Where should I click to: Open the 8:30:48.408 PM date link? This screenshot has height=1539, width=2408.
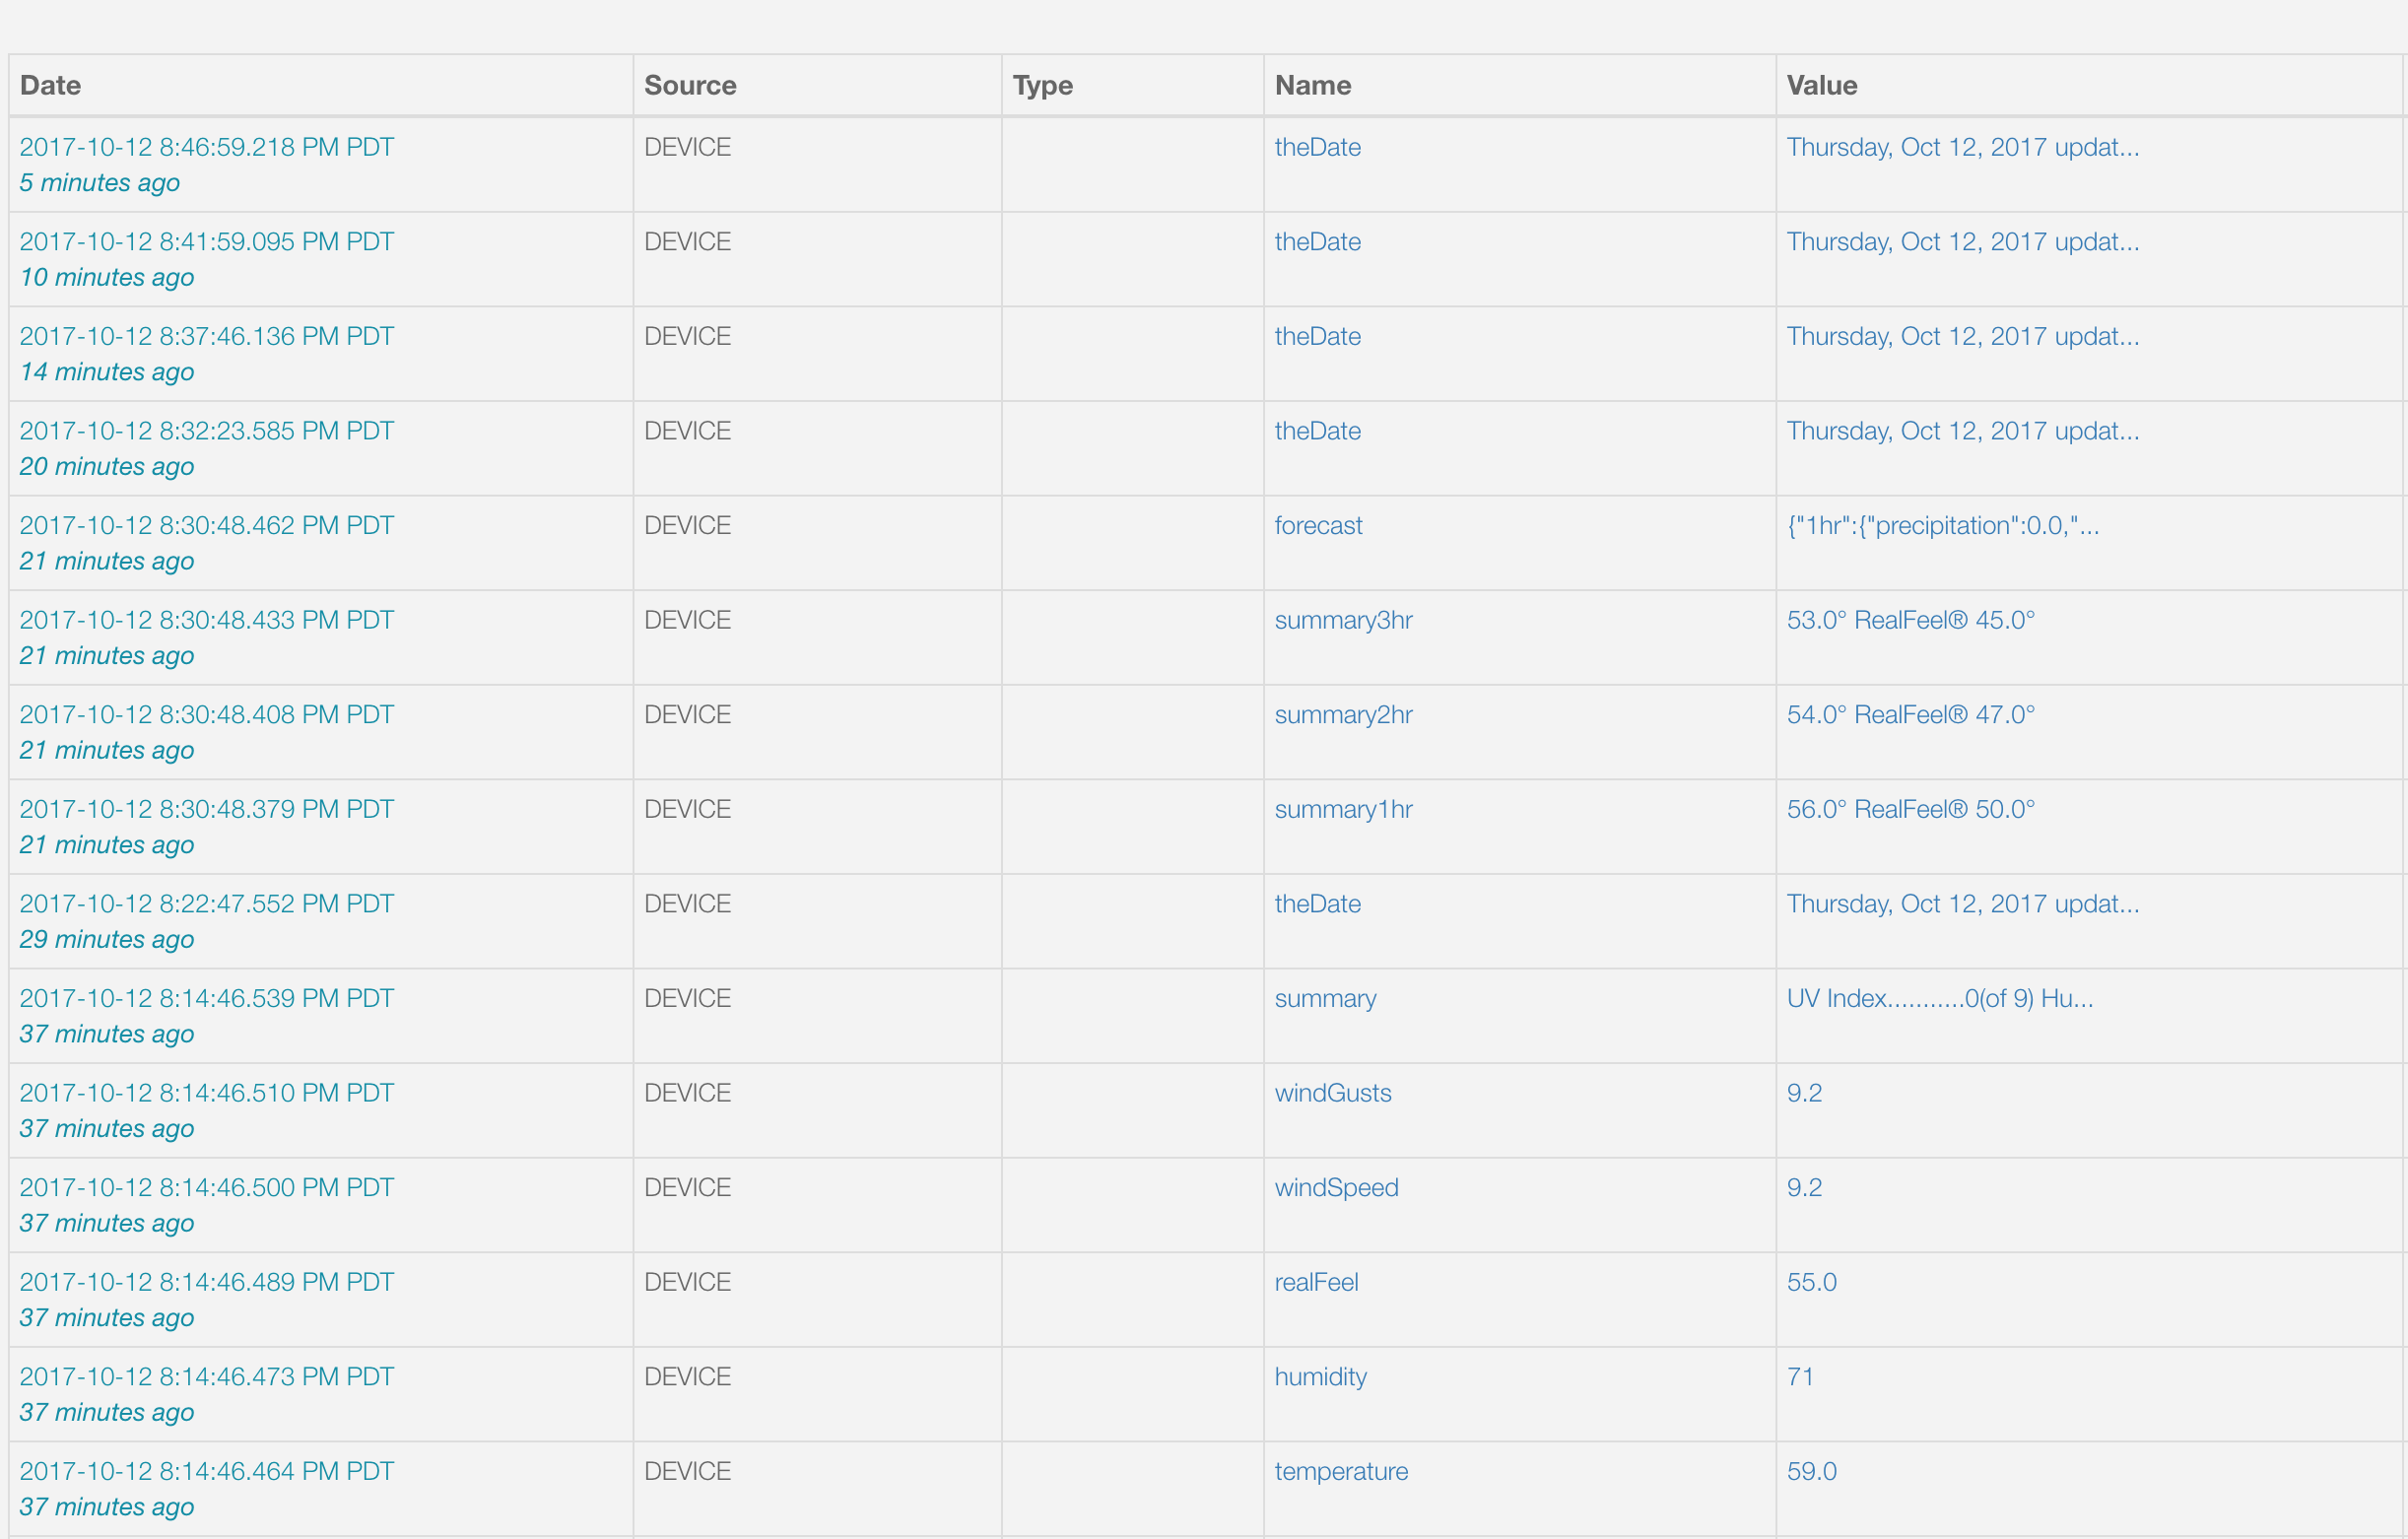tap(207, 715)
